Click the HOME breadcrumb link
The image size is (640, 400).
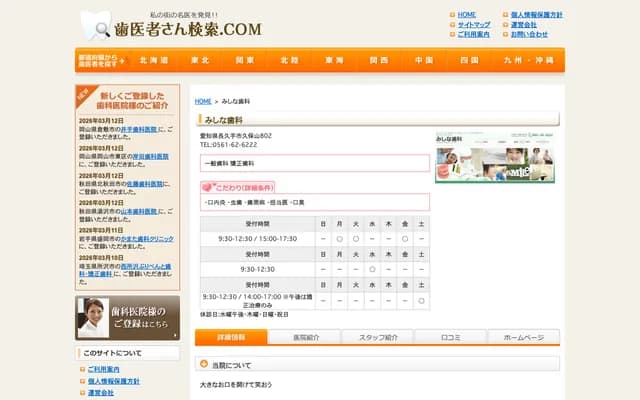tap(203, 102)
